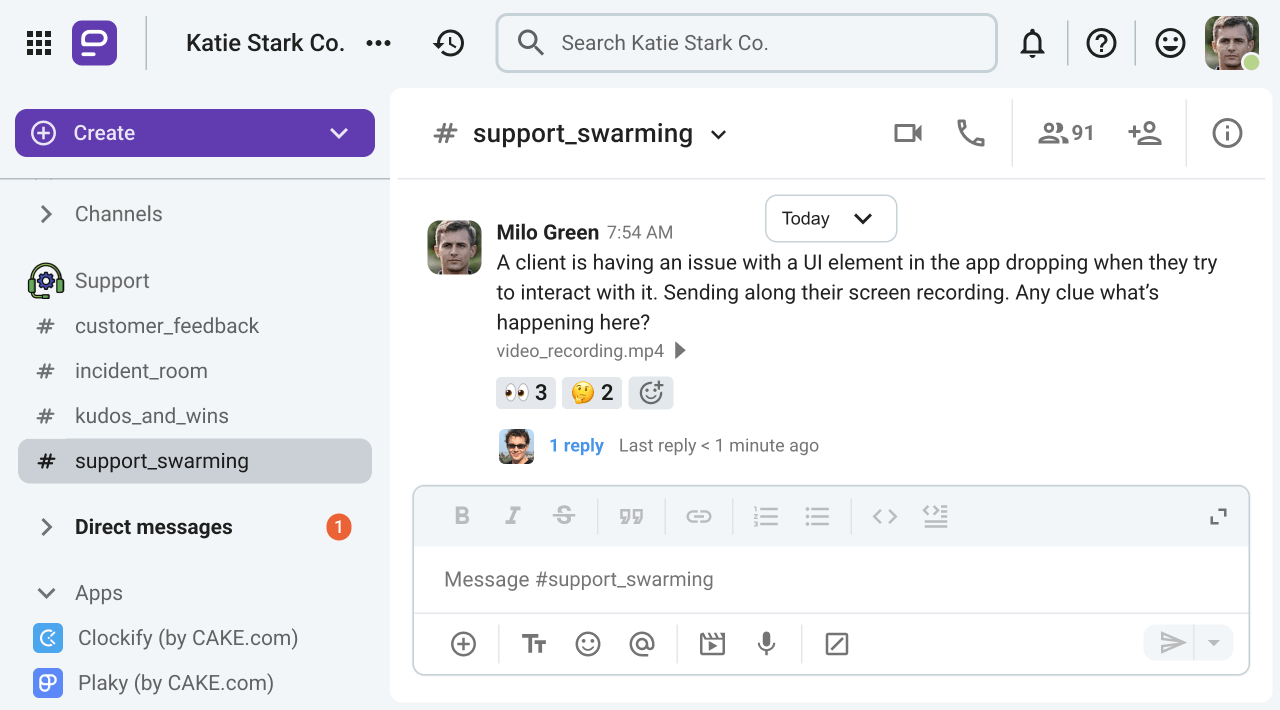Screen dimensions: 1280x710
Task: Open workspace options via the ellipsis menu
Action: [378, 42]
